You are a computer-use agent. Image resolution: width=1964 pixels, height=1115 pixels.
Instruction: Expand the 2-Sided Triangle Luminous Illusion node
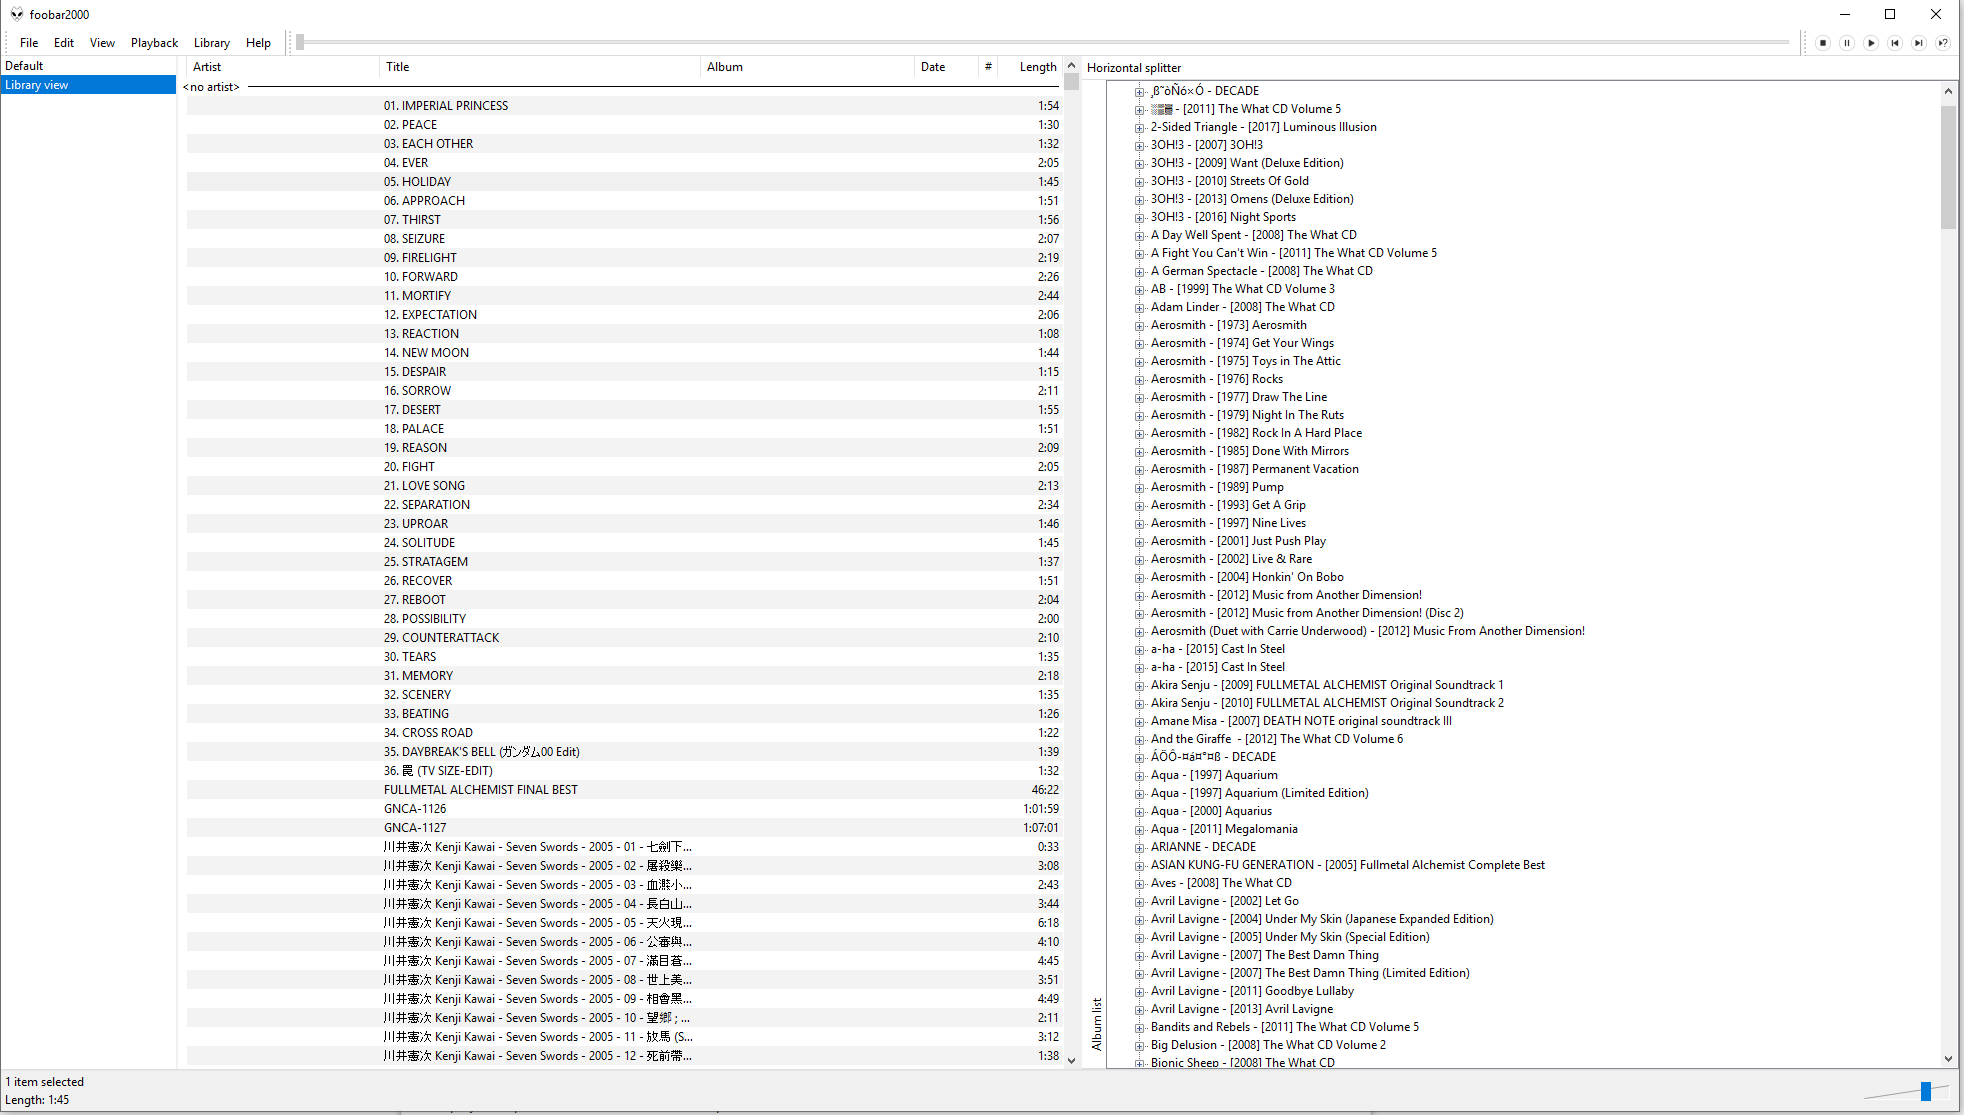coord(1139,127)
